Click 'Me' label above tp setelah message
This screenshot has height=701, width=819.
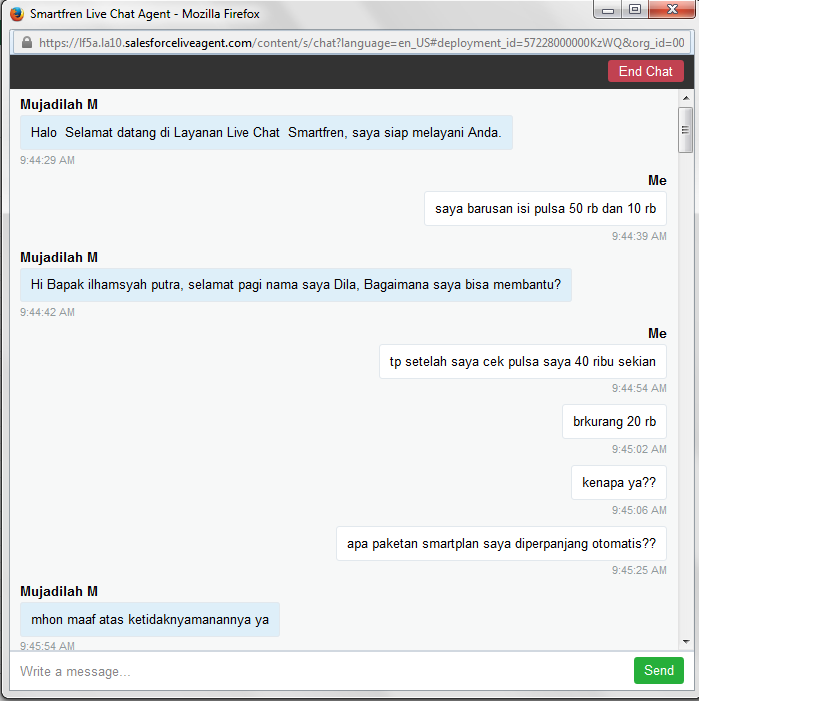pyautogui.click(x=657, y=333)
